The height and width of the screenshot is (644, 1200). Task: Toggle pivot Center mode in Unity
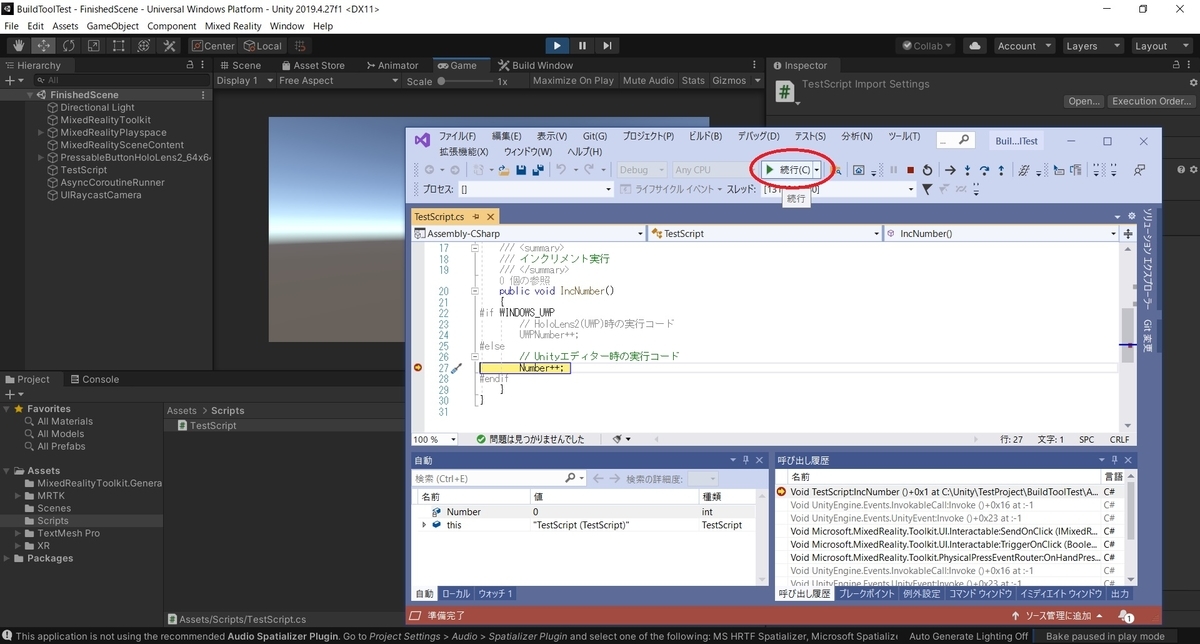pos(212,46)
